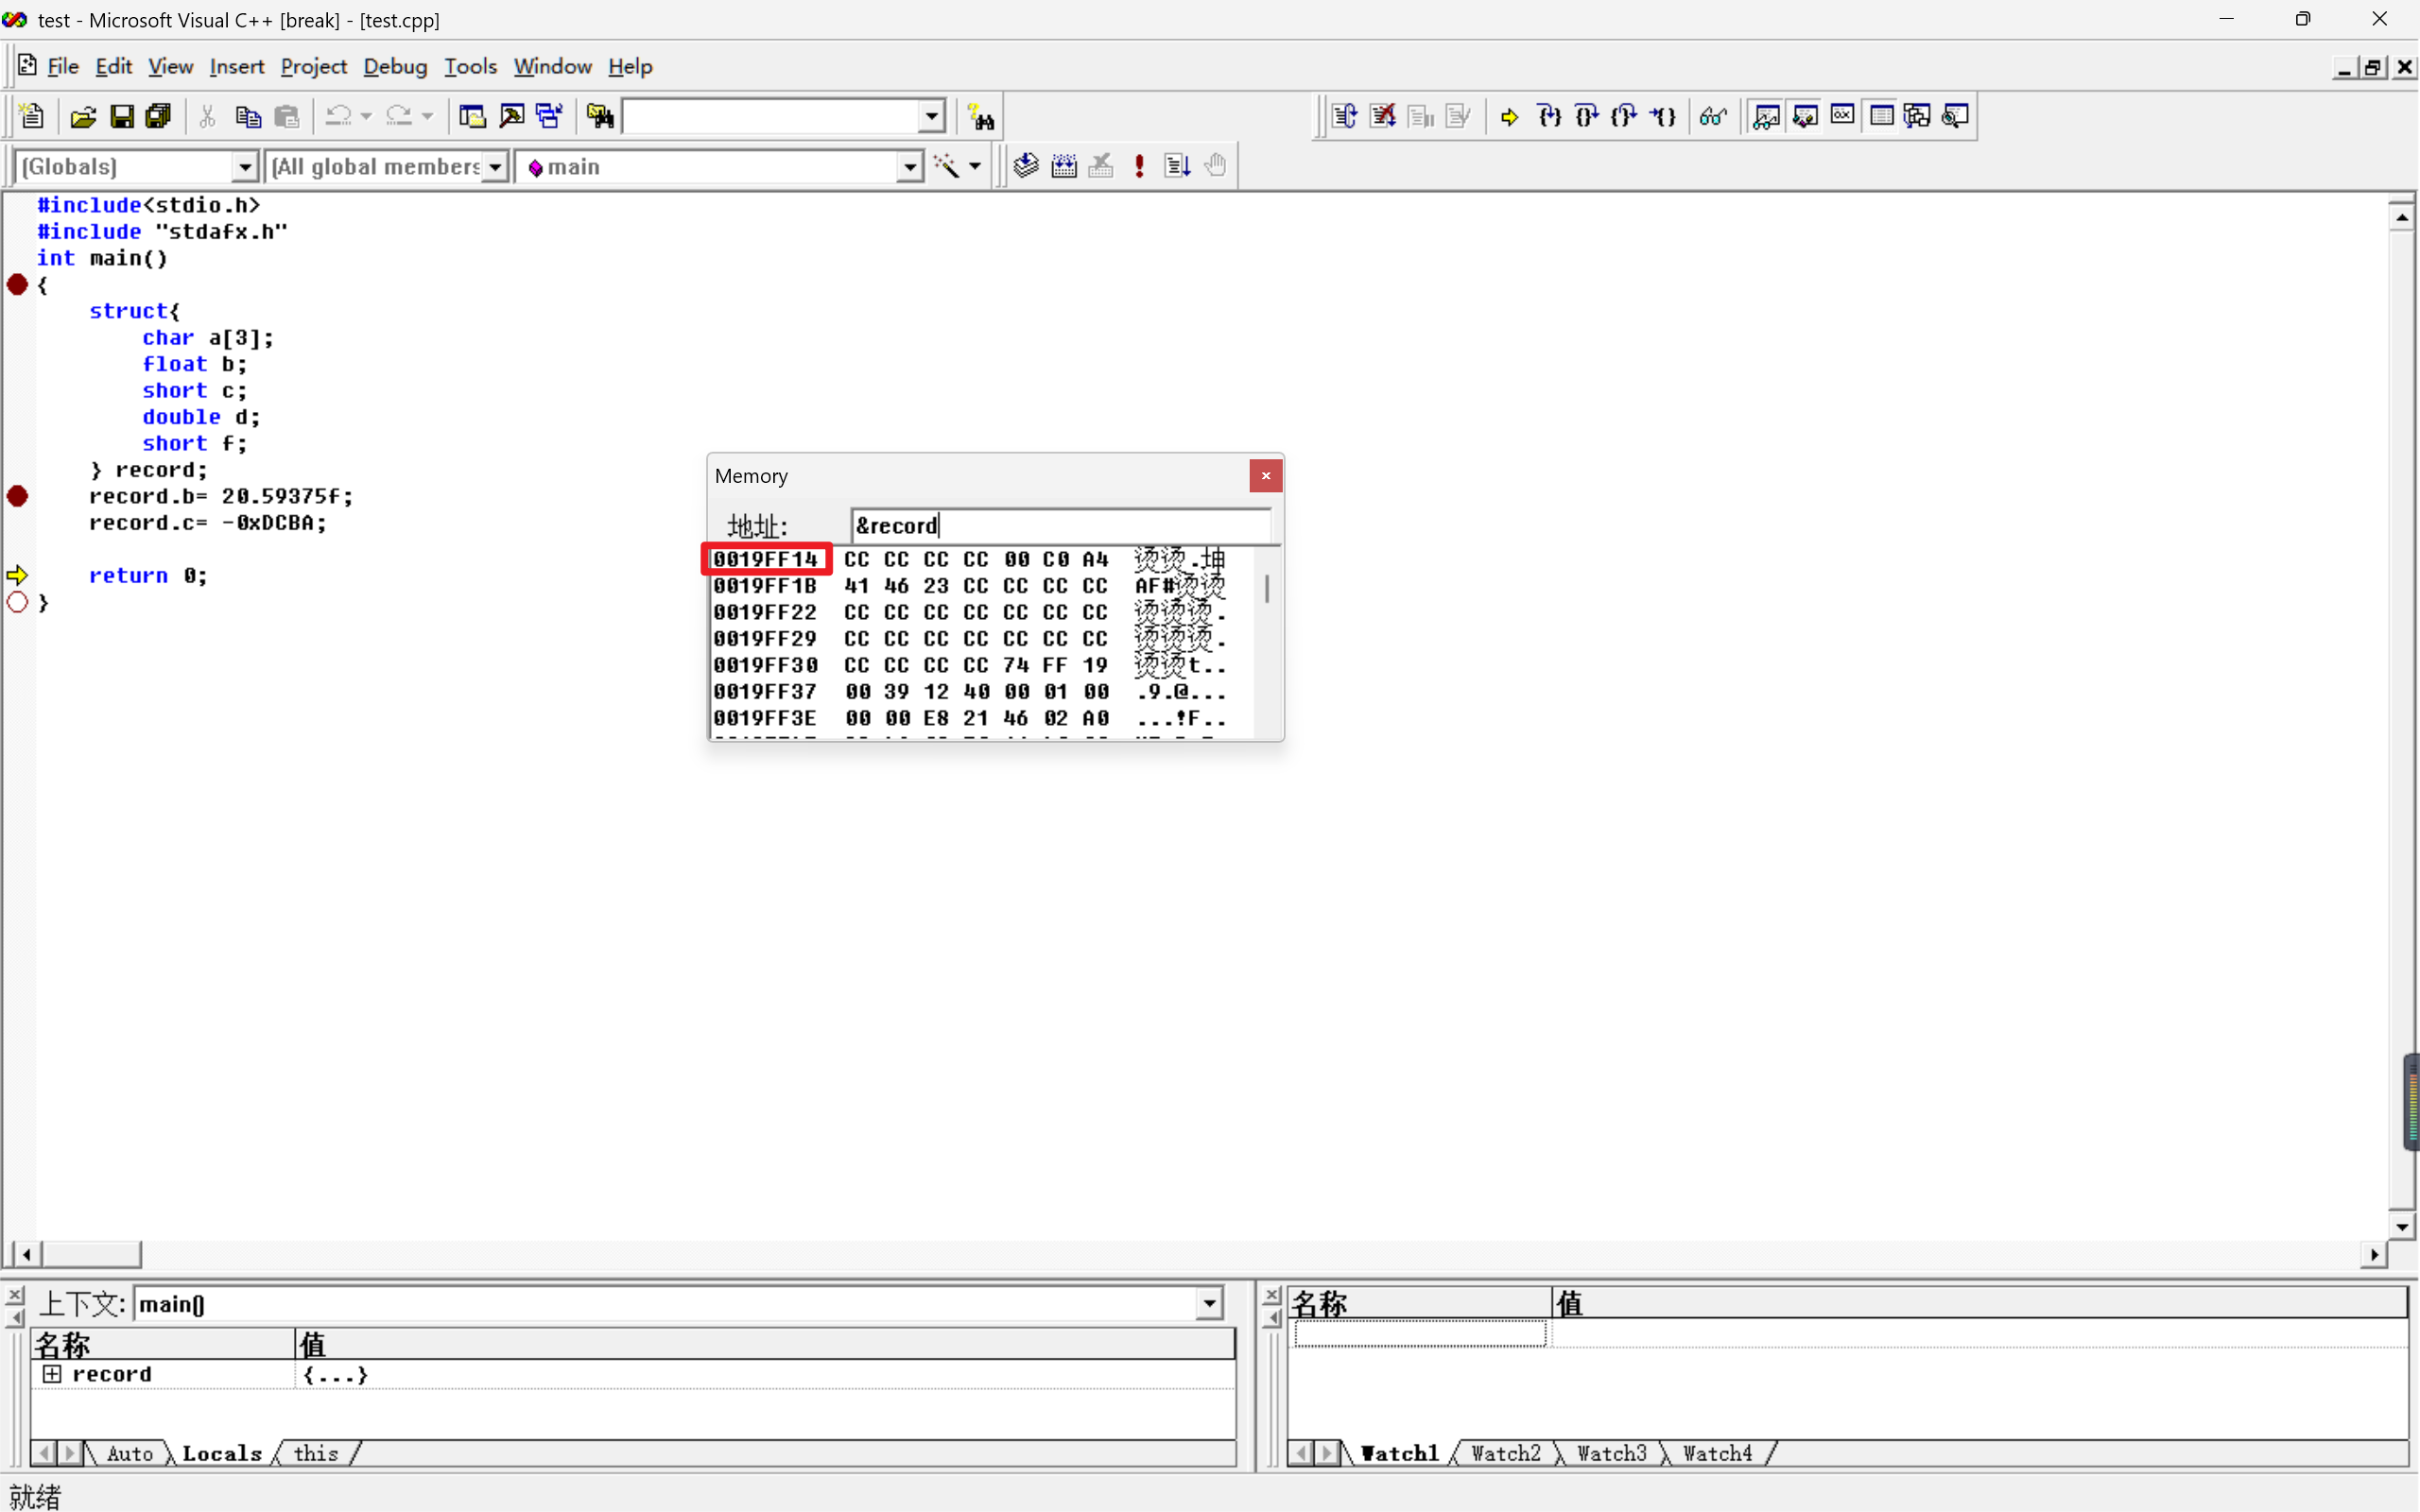
Task: Click the Stop Debugging icon with red X
Action: click(x=1383, y=116)
